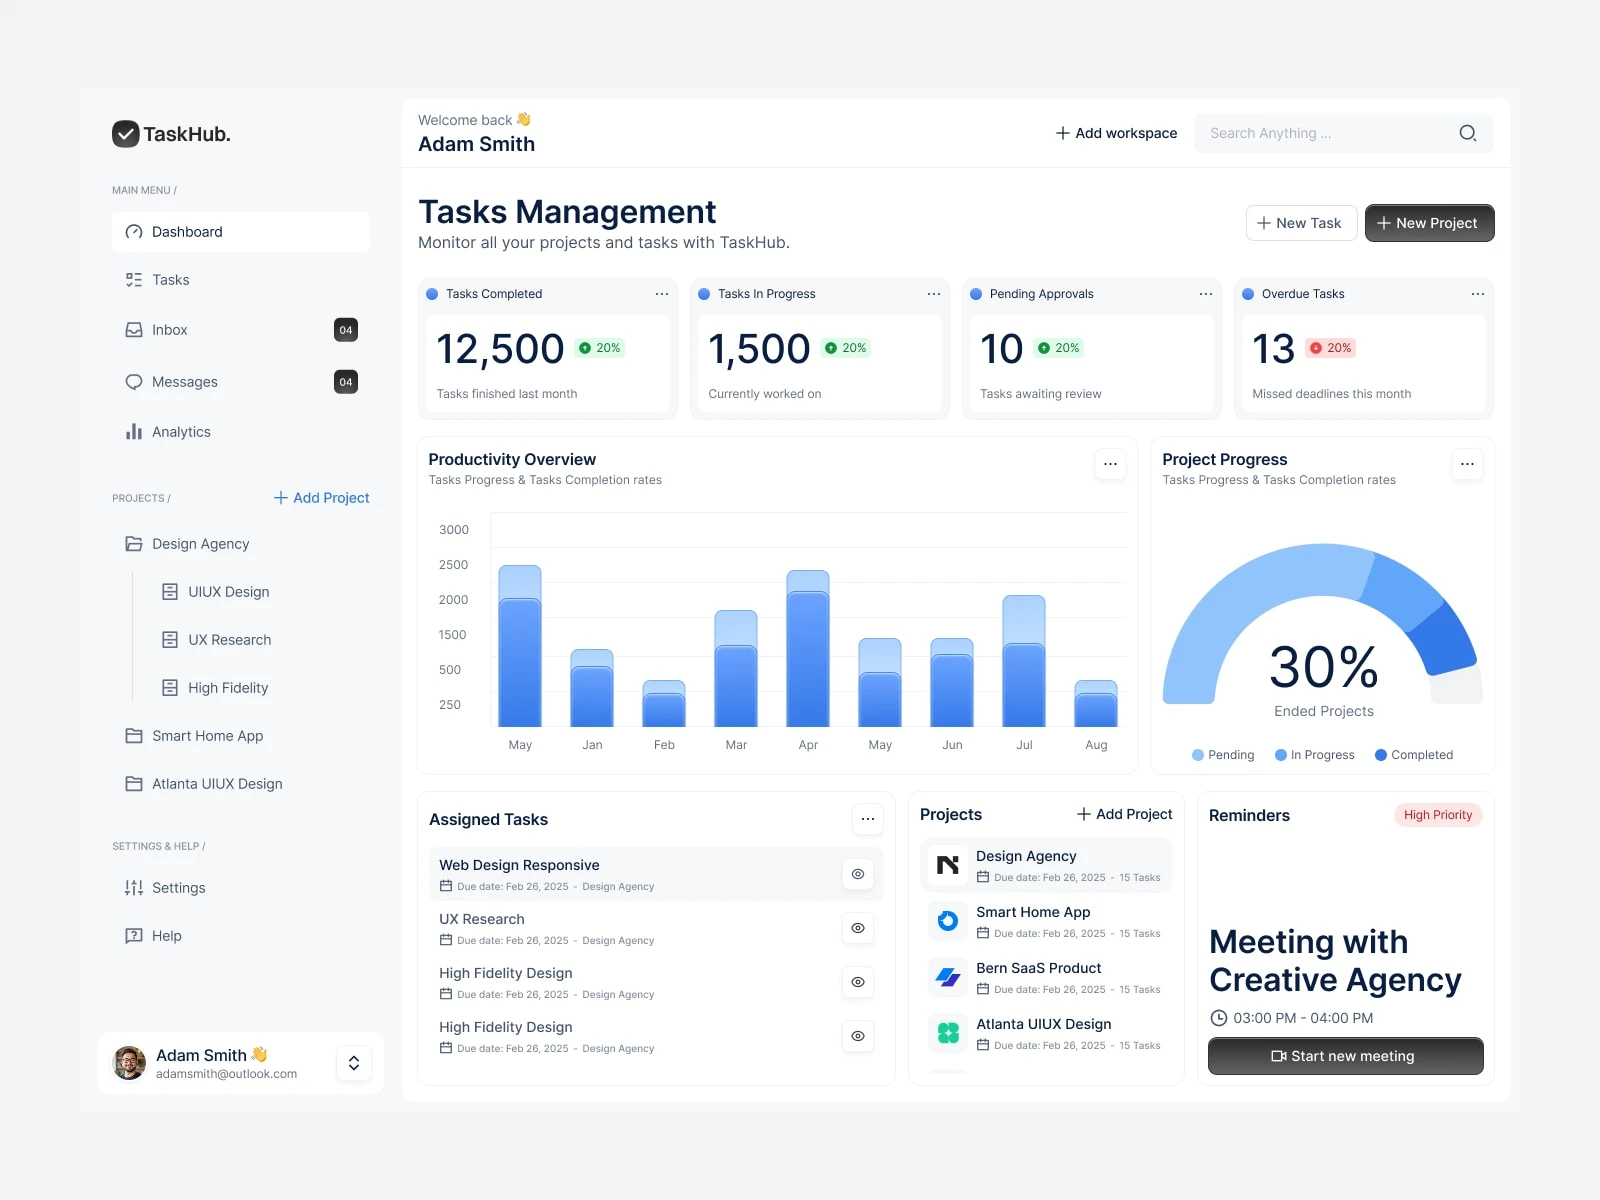Click the High Priority reminder tag
The image size is (1600, 1200).
point(1438,815)
